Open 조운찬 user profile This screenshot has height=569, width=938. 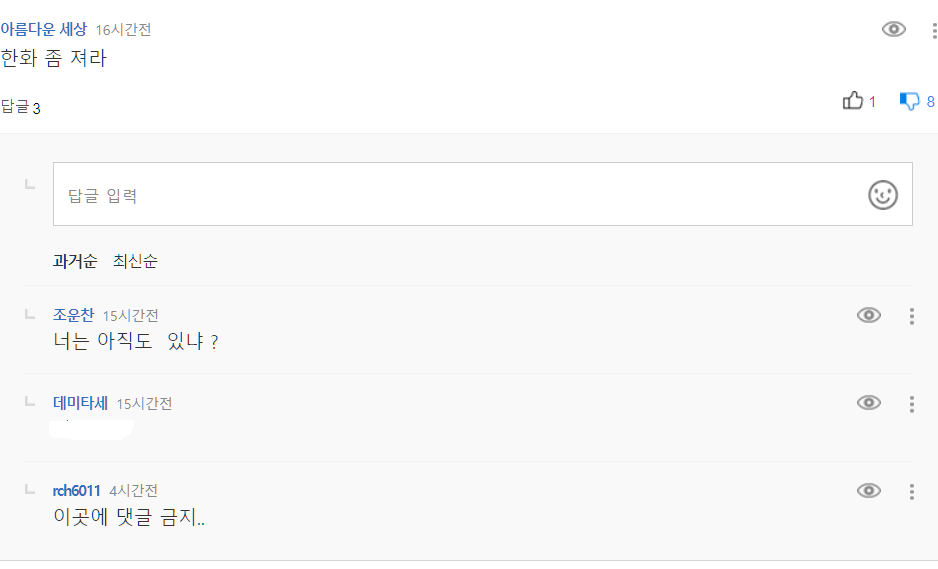pyautogui.click(x=73, y=316)
